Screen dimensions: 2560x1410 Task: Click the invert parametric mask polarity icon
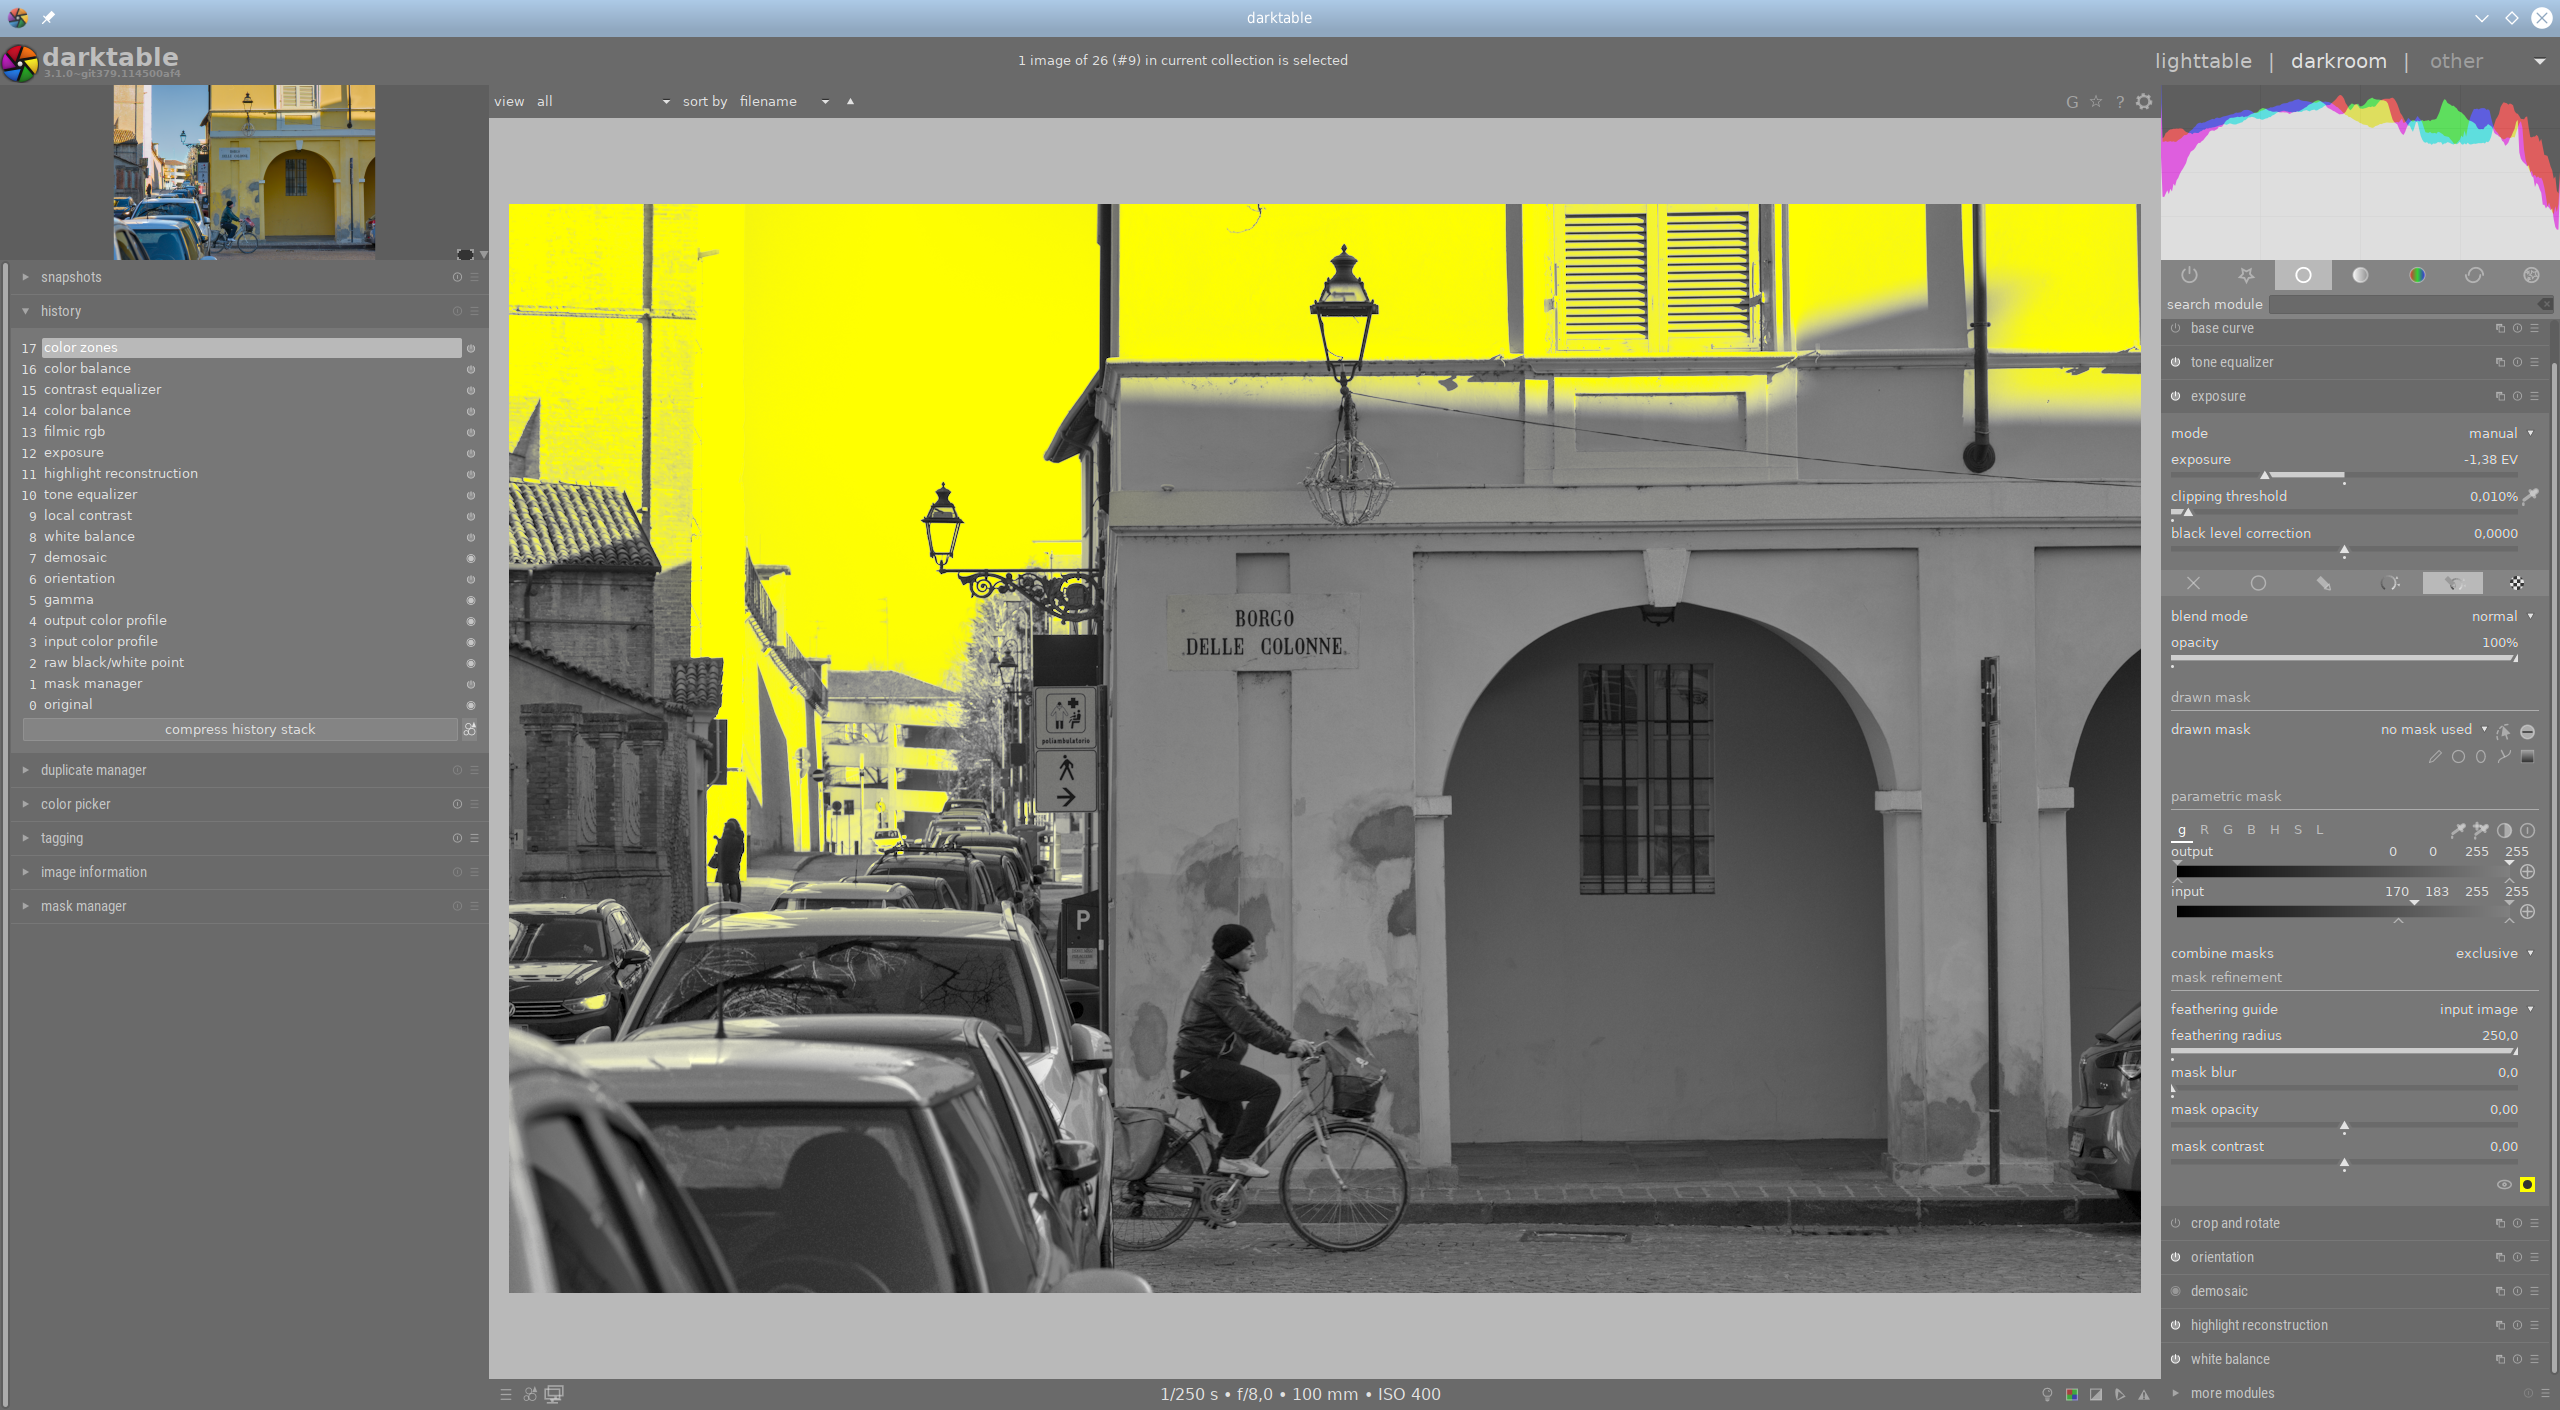point(2504,830)
